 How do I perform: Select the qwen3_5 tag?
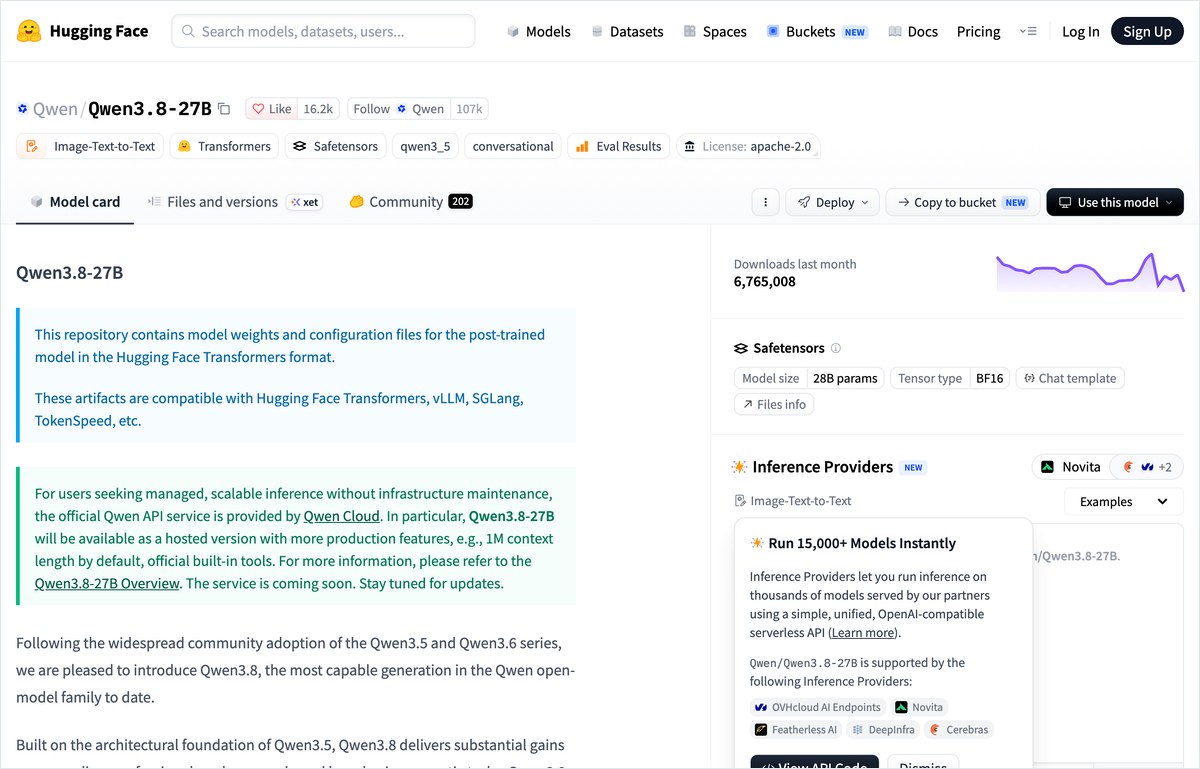pos(425,146)
